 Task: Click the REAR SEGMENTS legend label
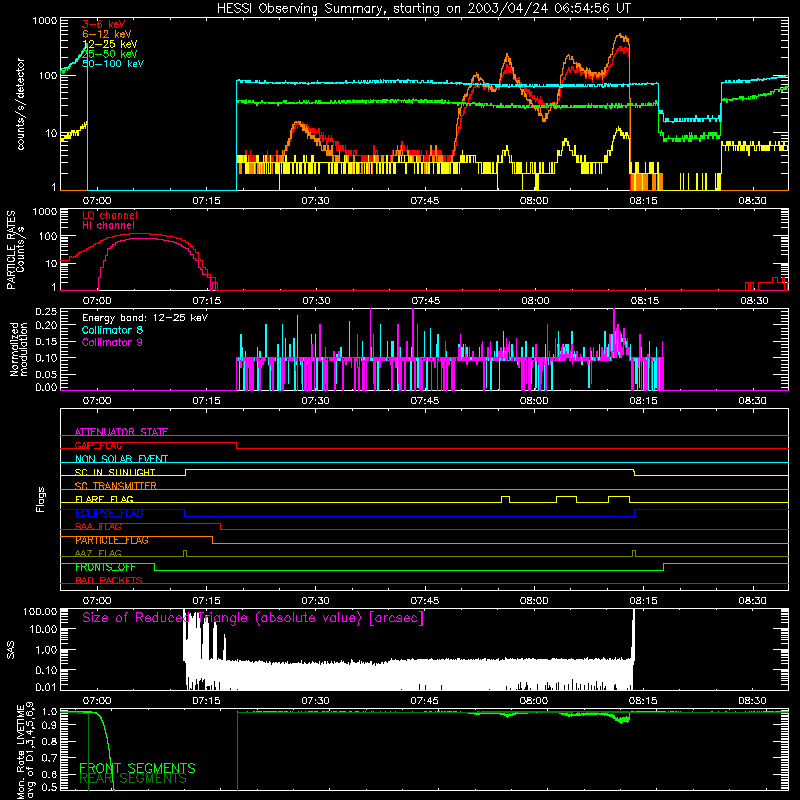pyautogui.click(x=133, y=779)
